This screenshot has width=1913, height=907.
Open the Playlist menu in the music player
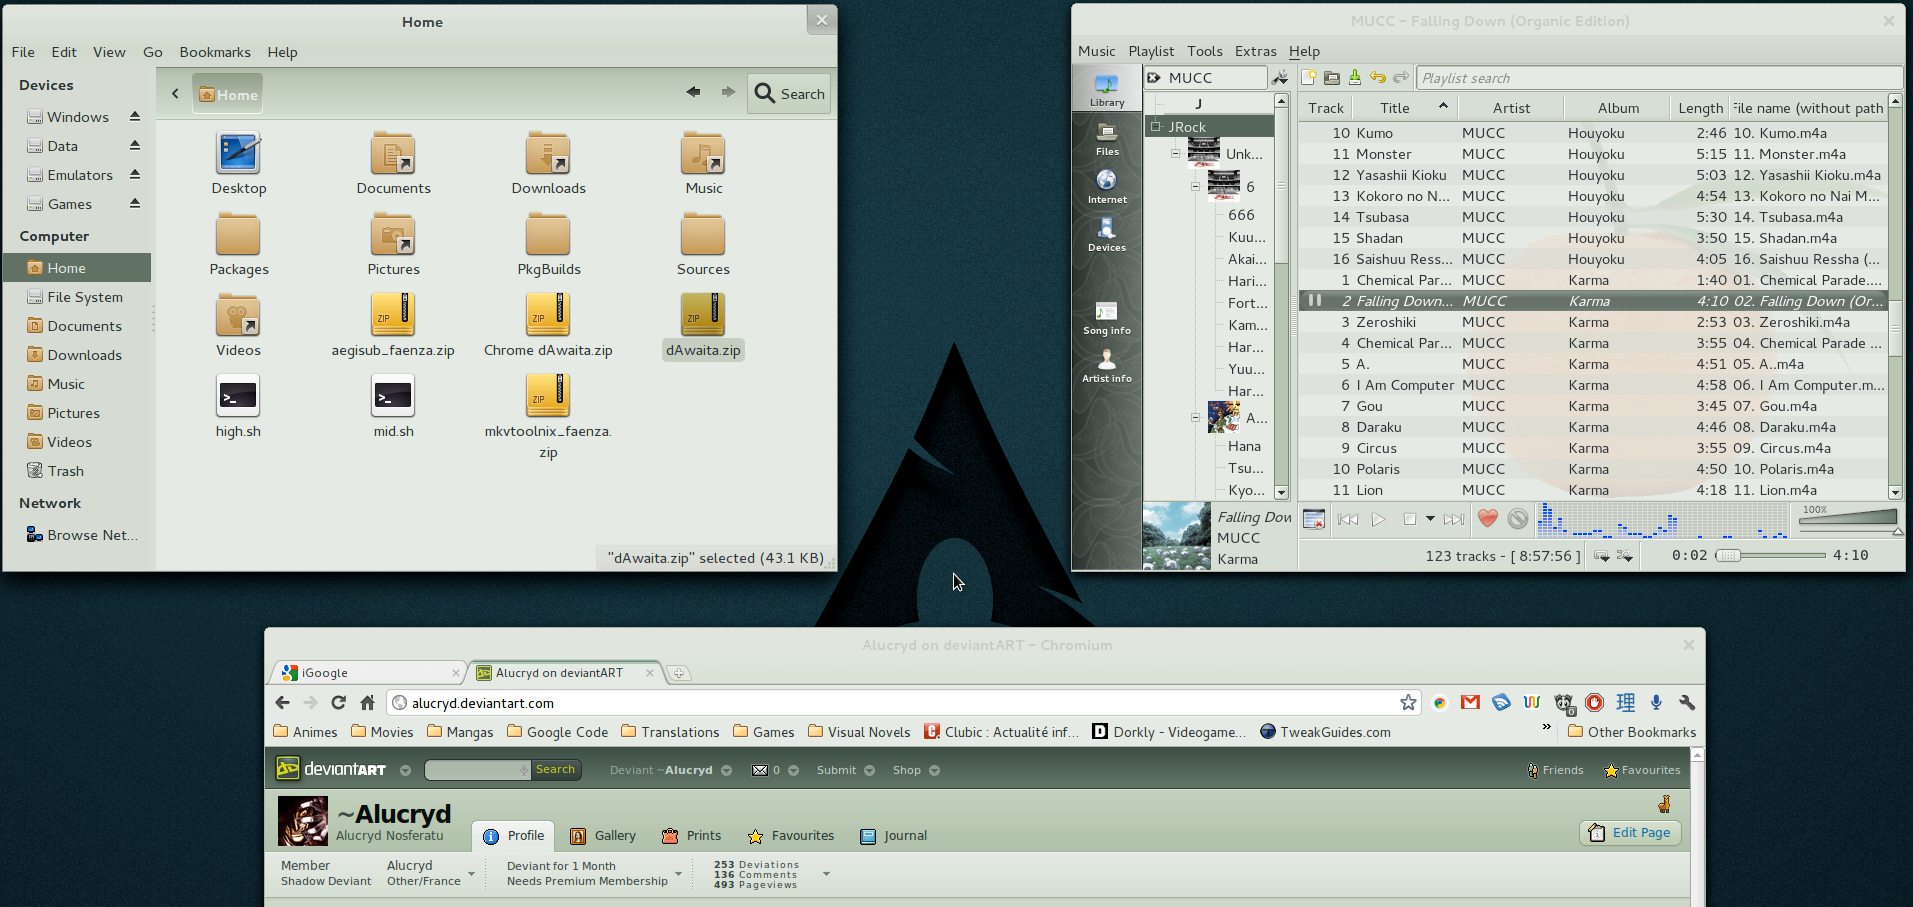click(x=1151, y=51)
